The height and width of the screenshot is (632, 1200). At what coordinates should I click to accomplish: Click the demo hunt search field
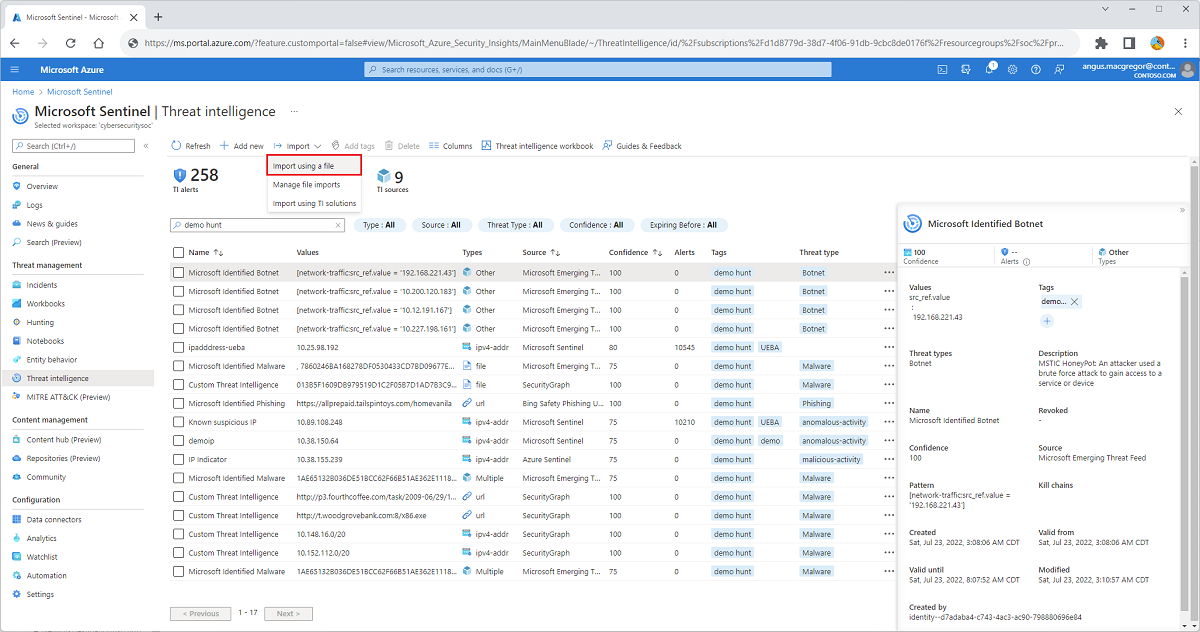(x=257, y=225)
